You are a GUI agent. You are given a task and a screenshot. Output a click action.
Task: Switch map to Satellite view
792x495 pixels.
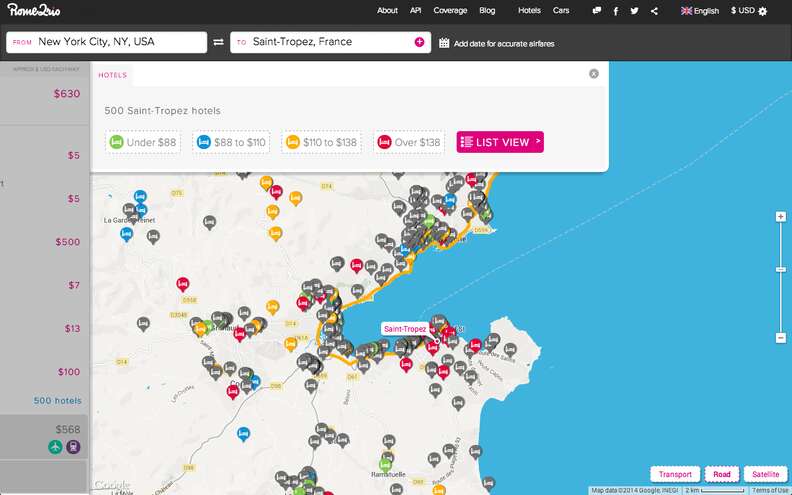click(766, 474)
